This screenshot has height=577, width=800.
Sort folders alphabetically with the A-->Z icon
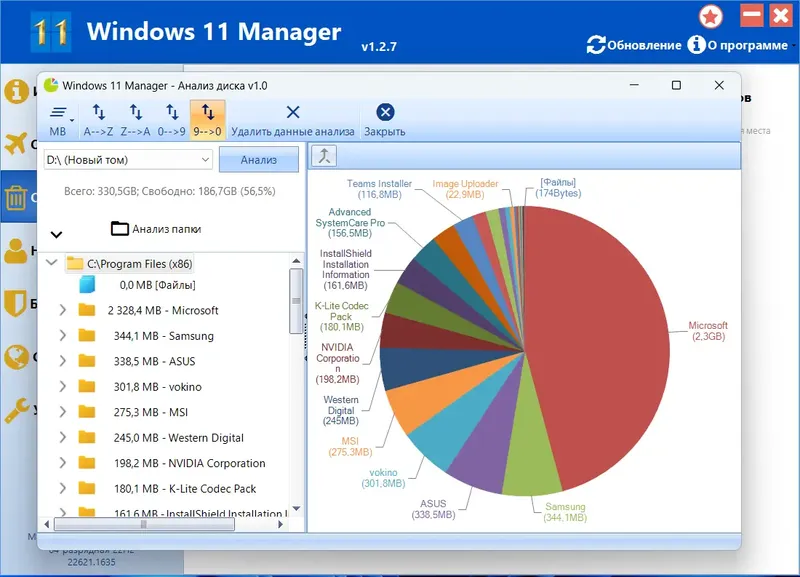coord(97,116)
